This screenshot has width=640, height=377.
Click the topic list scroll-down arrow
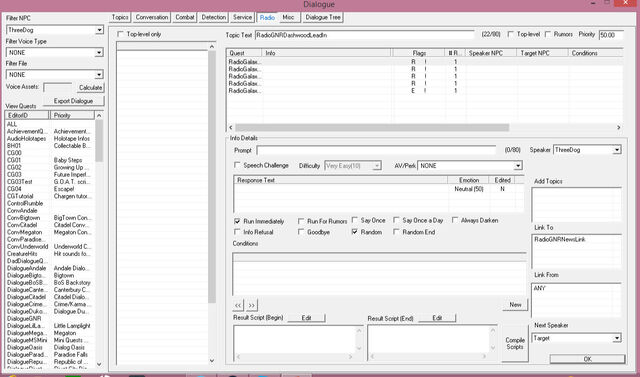pyautogui.click(x=212, y=360)
